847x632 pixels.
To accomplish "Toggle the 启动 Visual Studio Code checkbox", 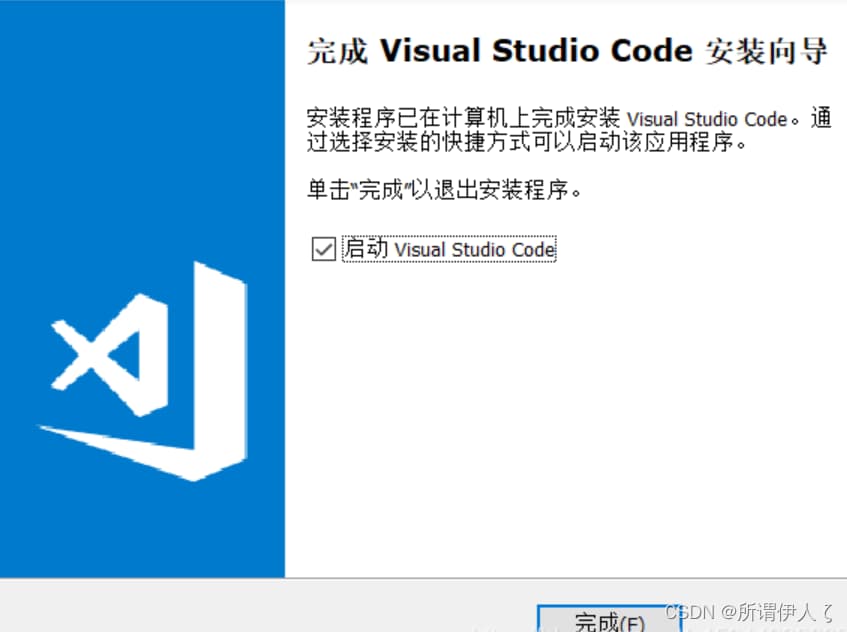I will pyautogui.click(x=323, y=249).
